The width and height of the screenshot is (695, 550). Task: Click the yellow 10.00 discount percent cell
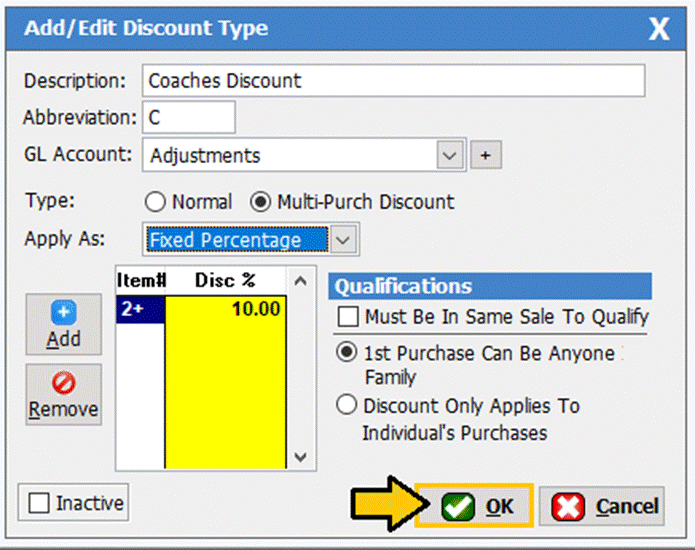coord(225,309)
